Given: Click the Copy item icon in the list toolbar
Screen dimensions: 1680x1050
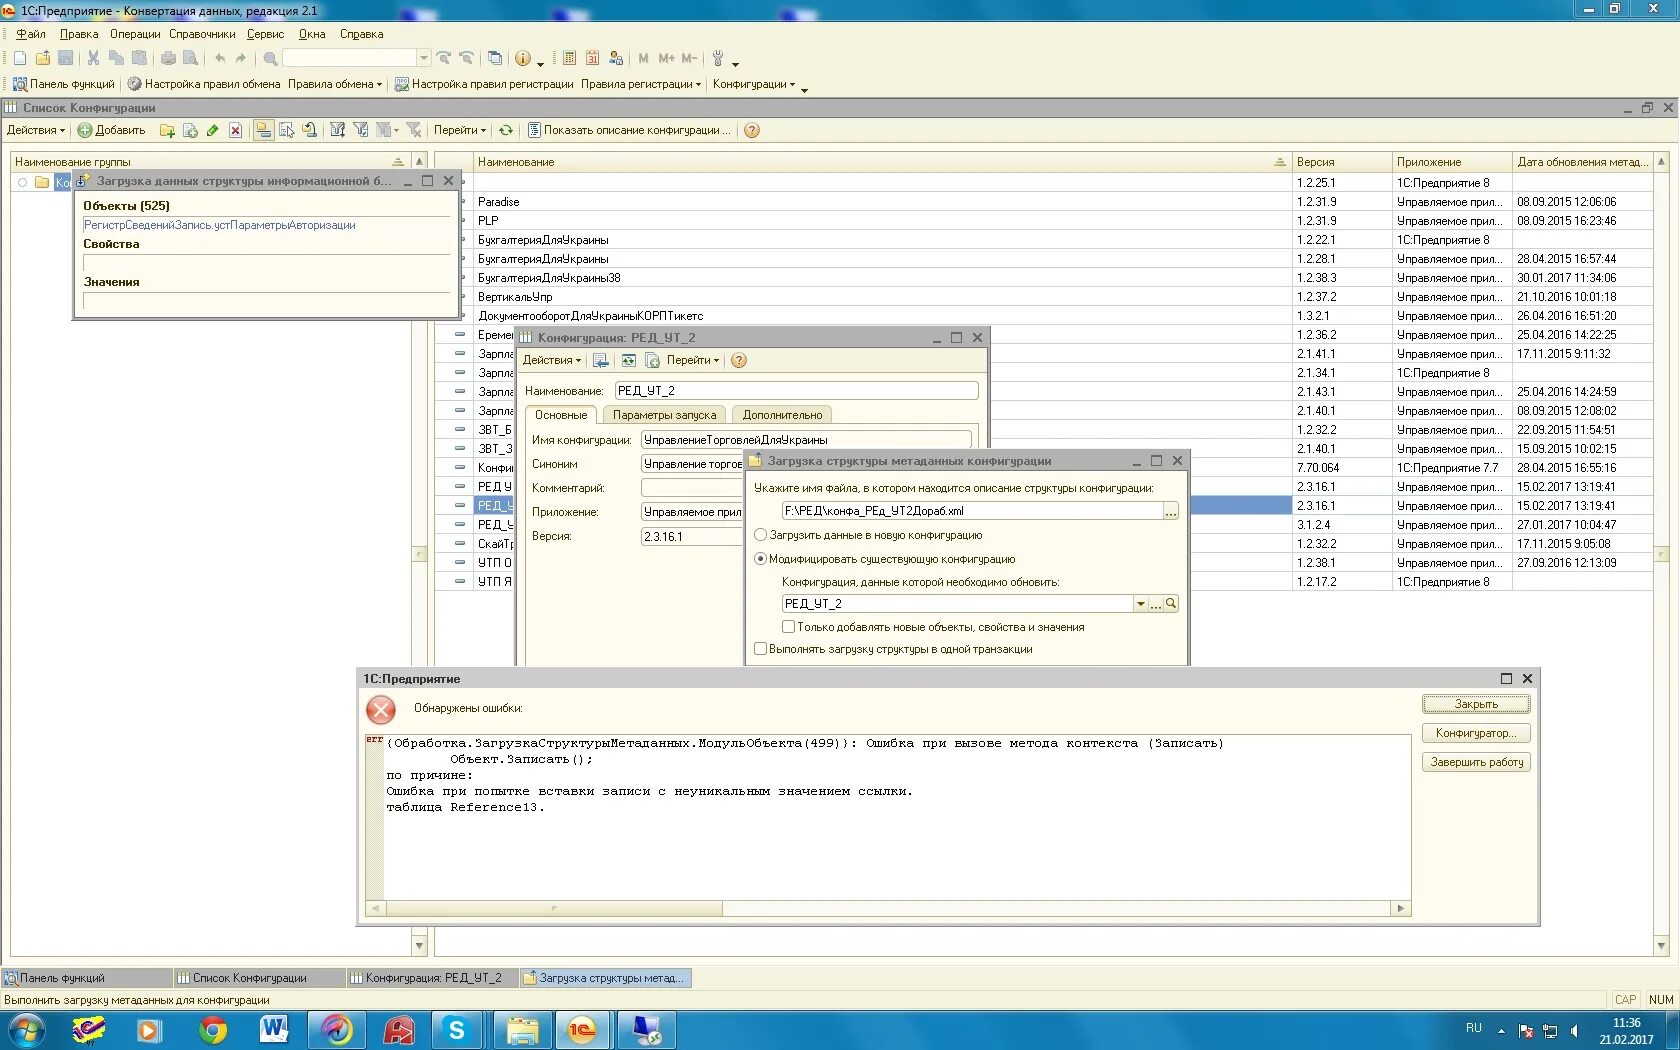Looking at the screenshot, I should pos(190,130).
